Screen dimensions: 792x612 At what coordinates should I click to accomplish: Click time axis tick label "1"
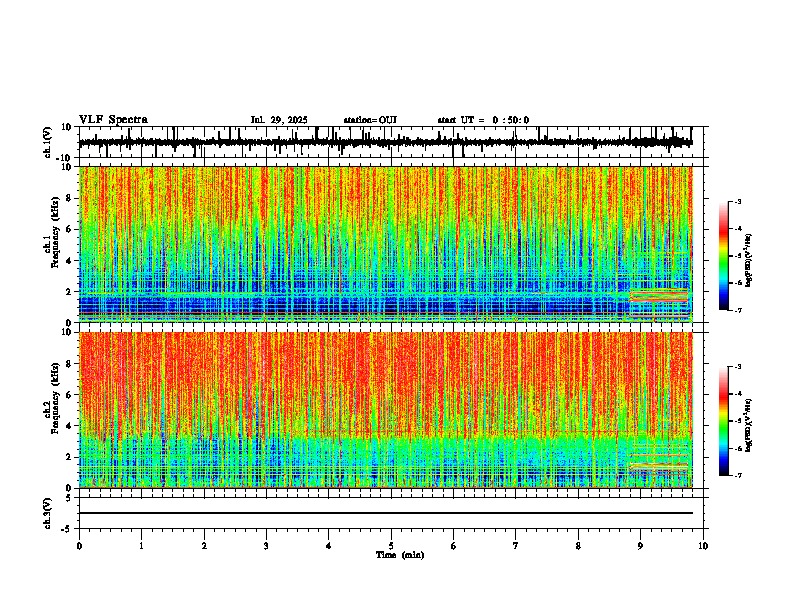[141, 546]
